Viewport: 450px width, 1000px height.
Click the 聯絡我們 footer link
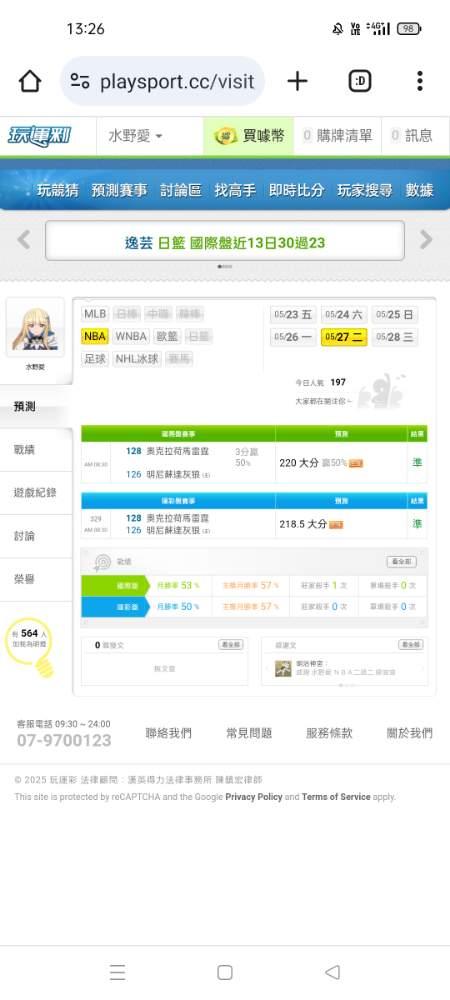pos(168,733)
